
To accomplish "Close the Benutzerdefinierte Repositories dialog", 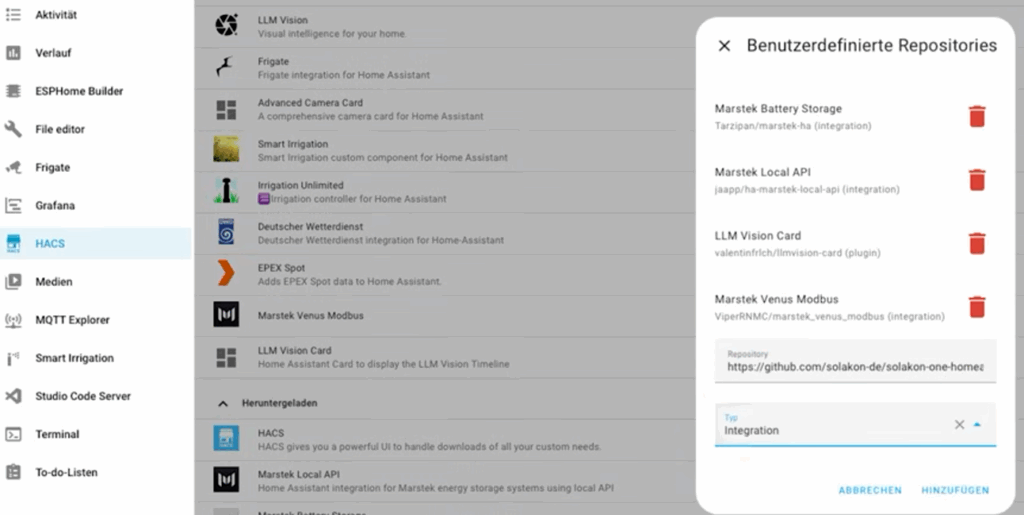I will tap(725, 46).
